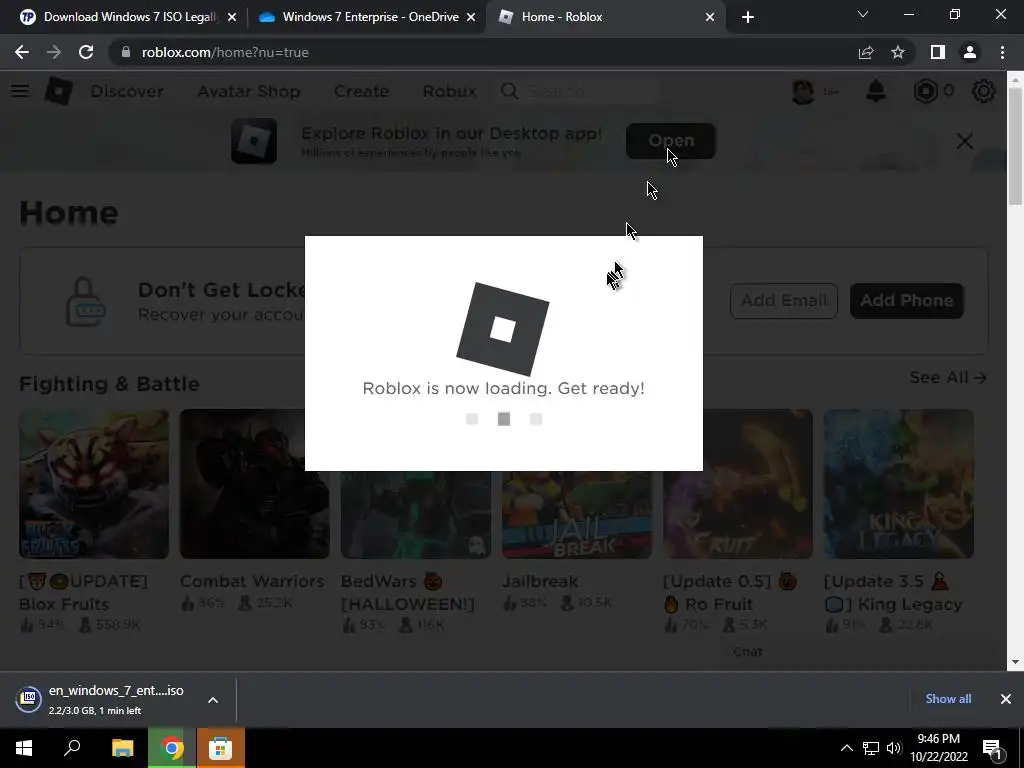Click See All for Fighting & Battle
The height and width of the screenshot is (768, 1024).
[x=948, y=377]
